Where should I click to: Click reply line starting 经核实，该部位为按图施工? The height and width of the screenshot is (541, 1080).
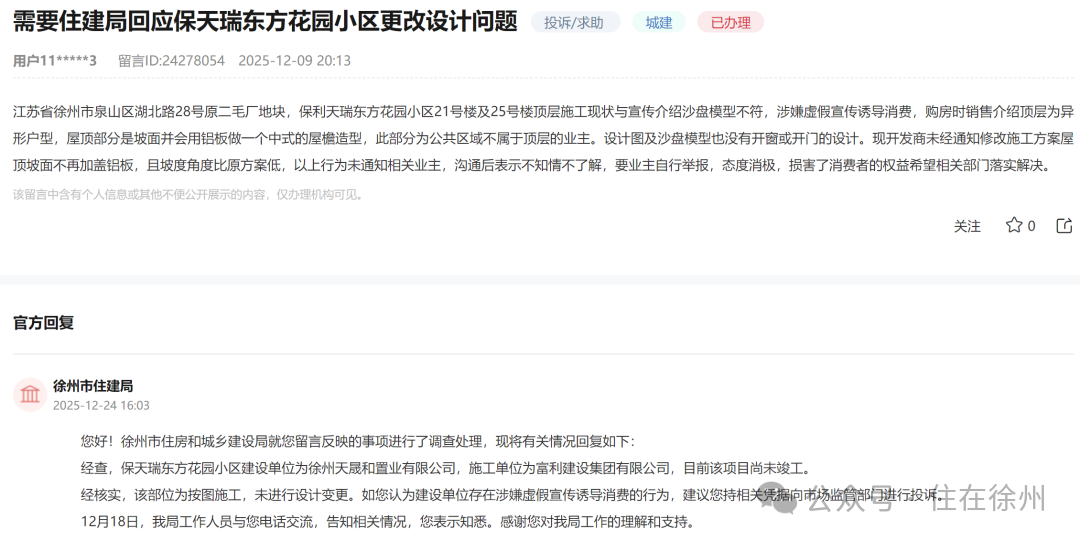point(512,495)
